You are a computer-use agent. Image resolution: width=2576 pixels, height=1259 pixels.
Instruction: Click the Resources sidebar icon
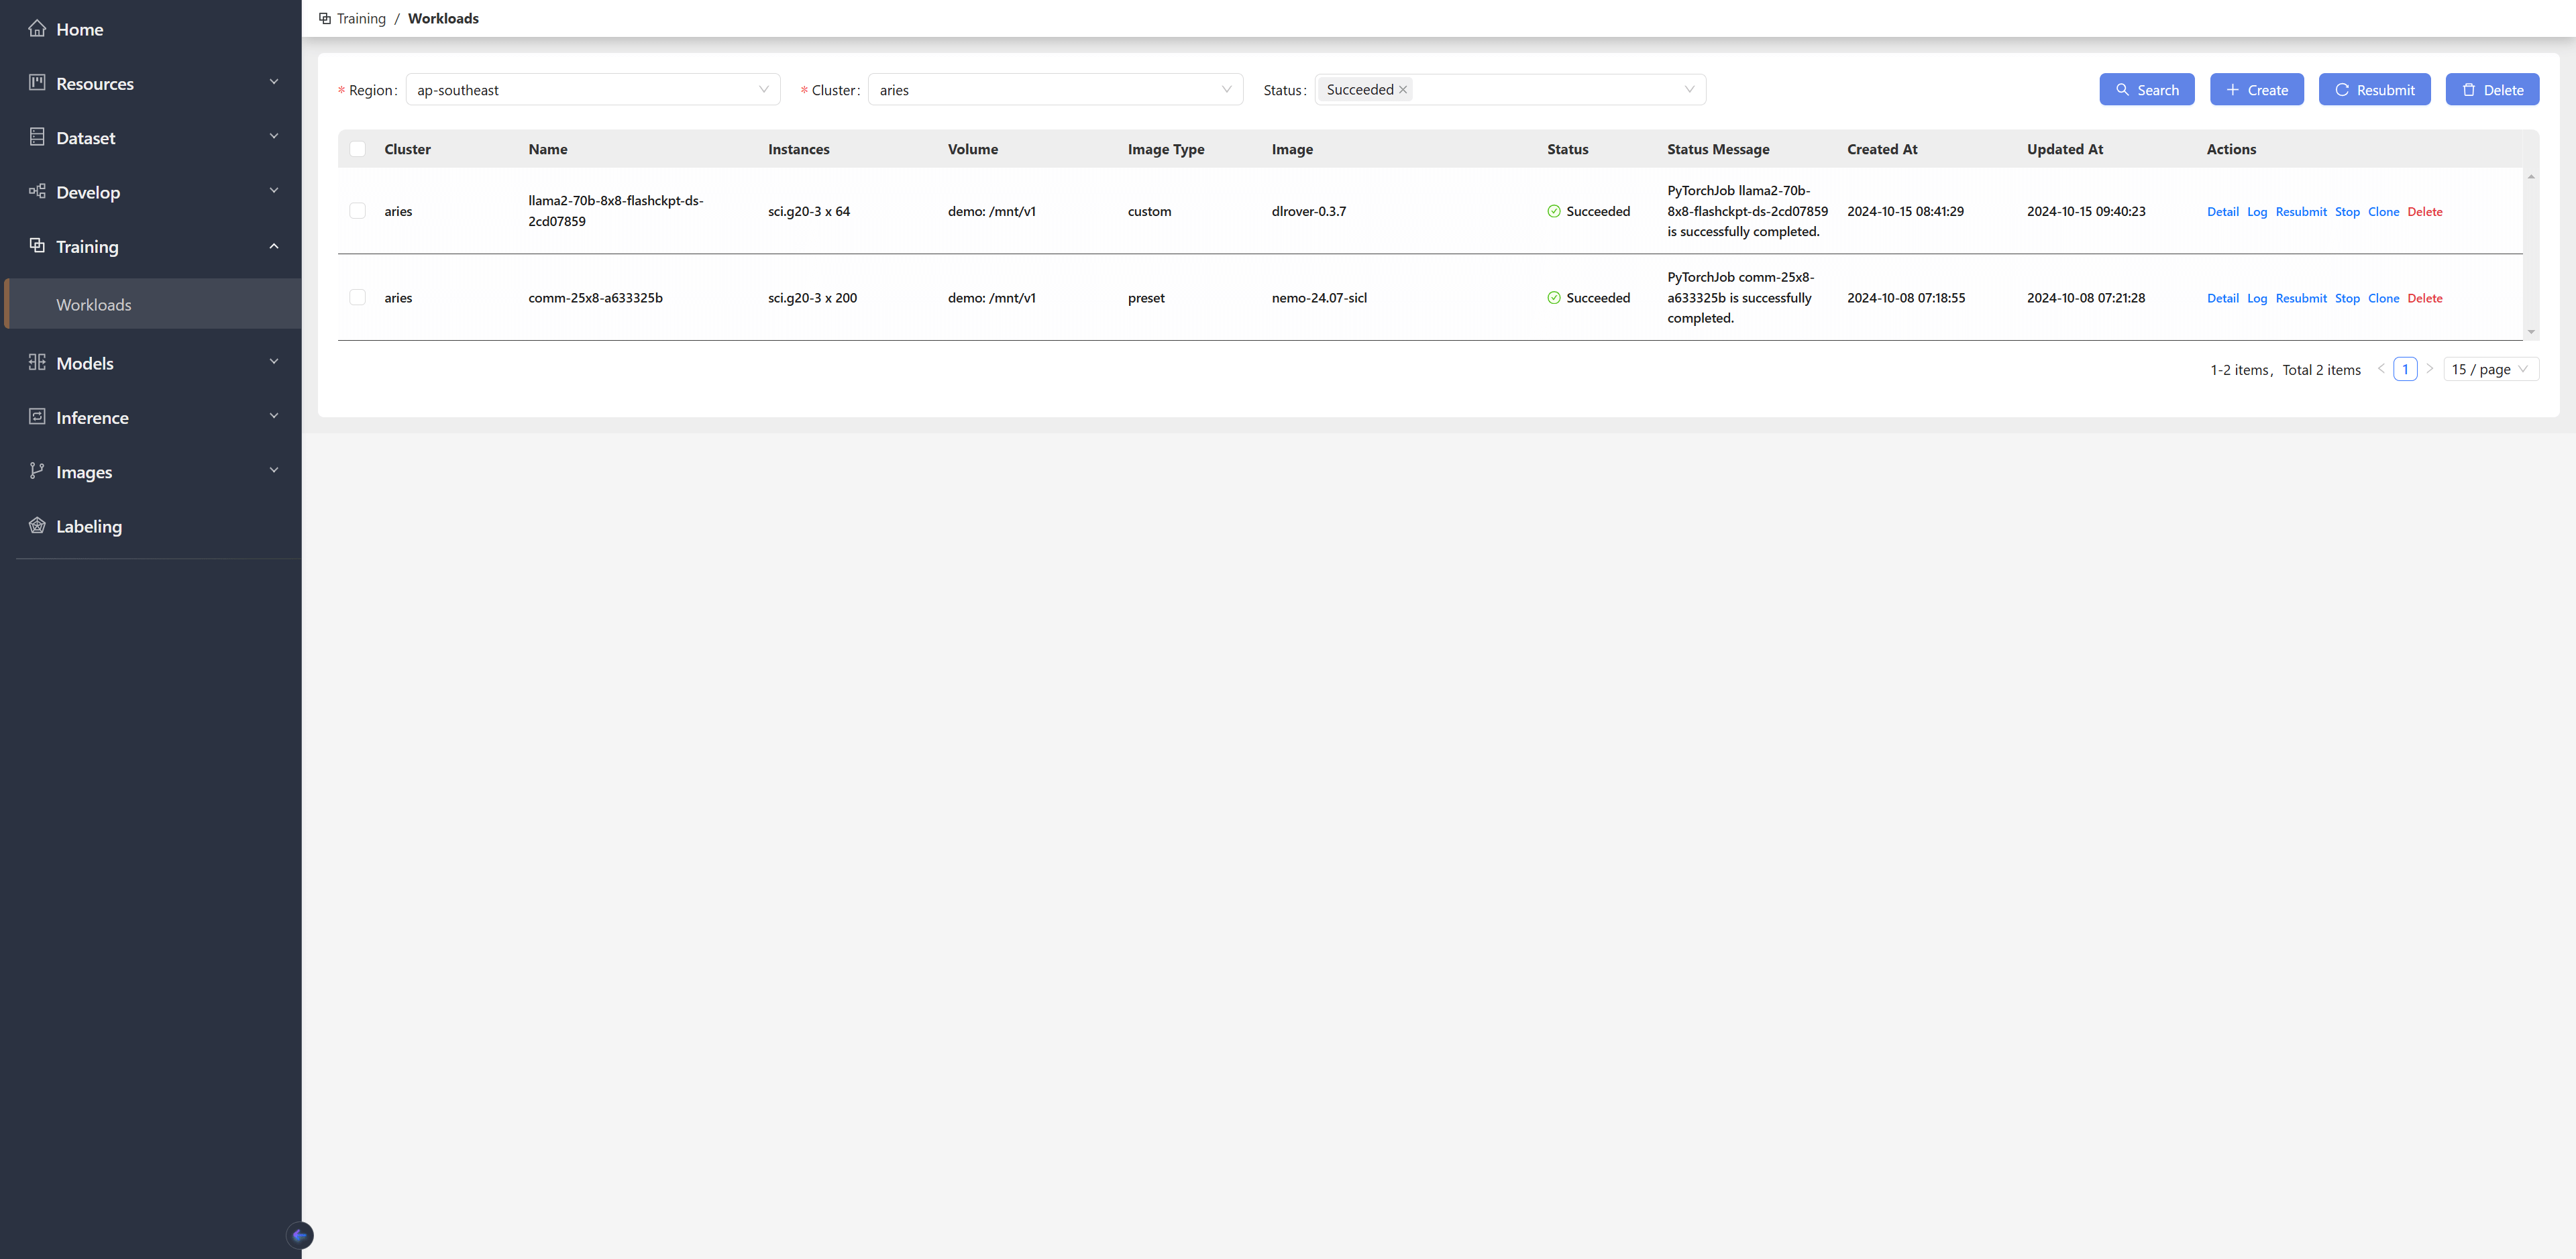click(37, 82)
